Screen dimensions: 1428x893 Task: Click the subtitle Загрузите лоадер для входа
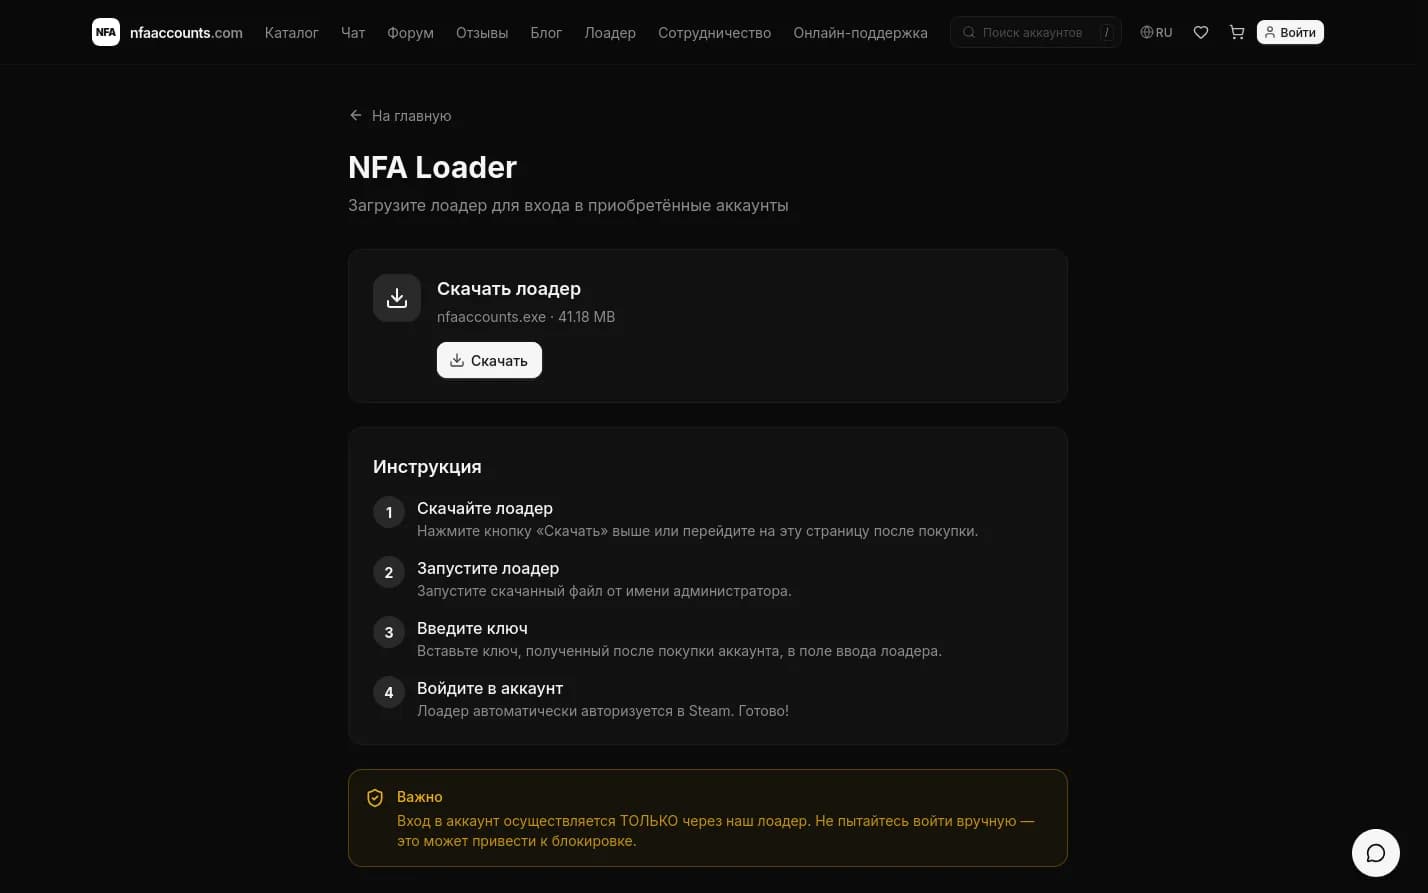pyautogui.click(x=568, y=205)
